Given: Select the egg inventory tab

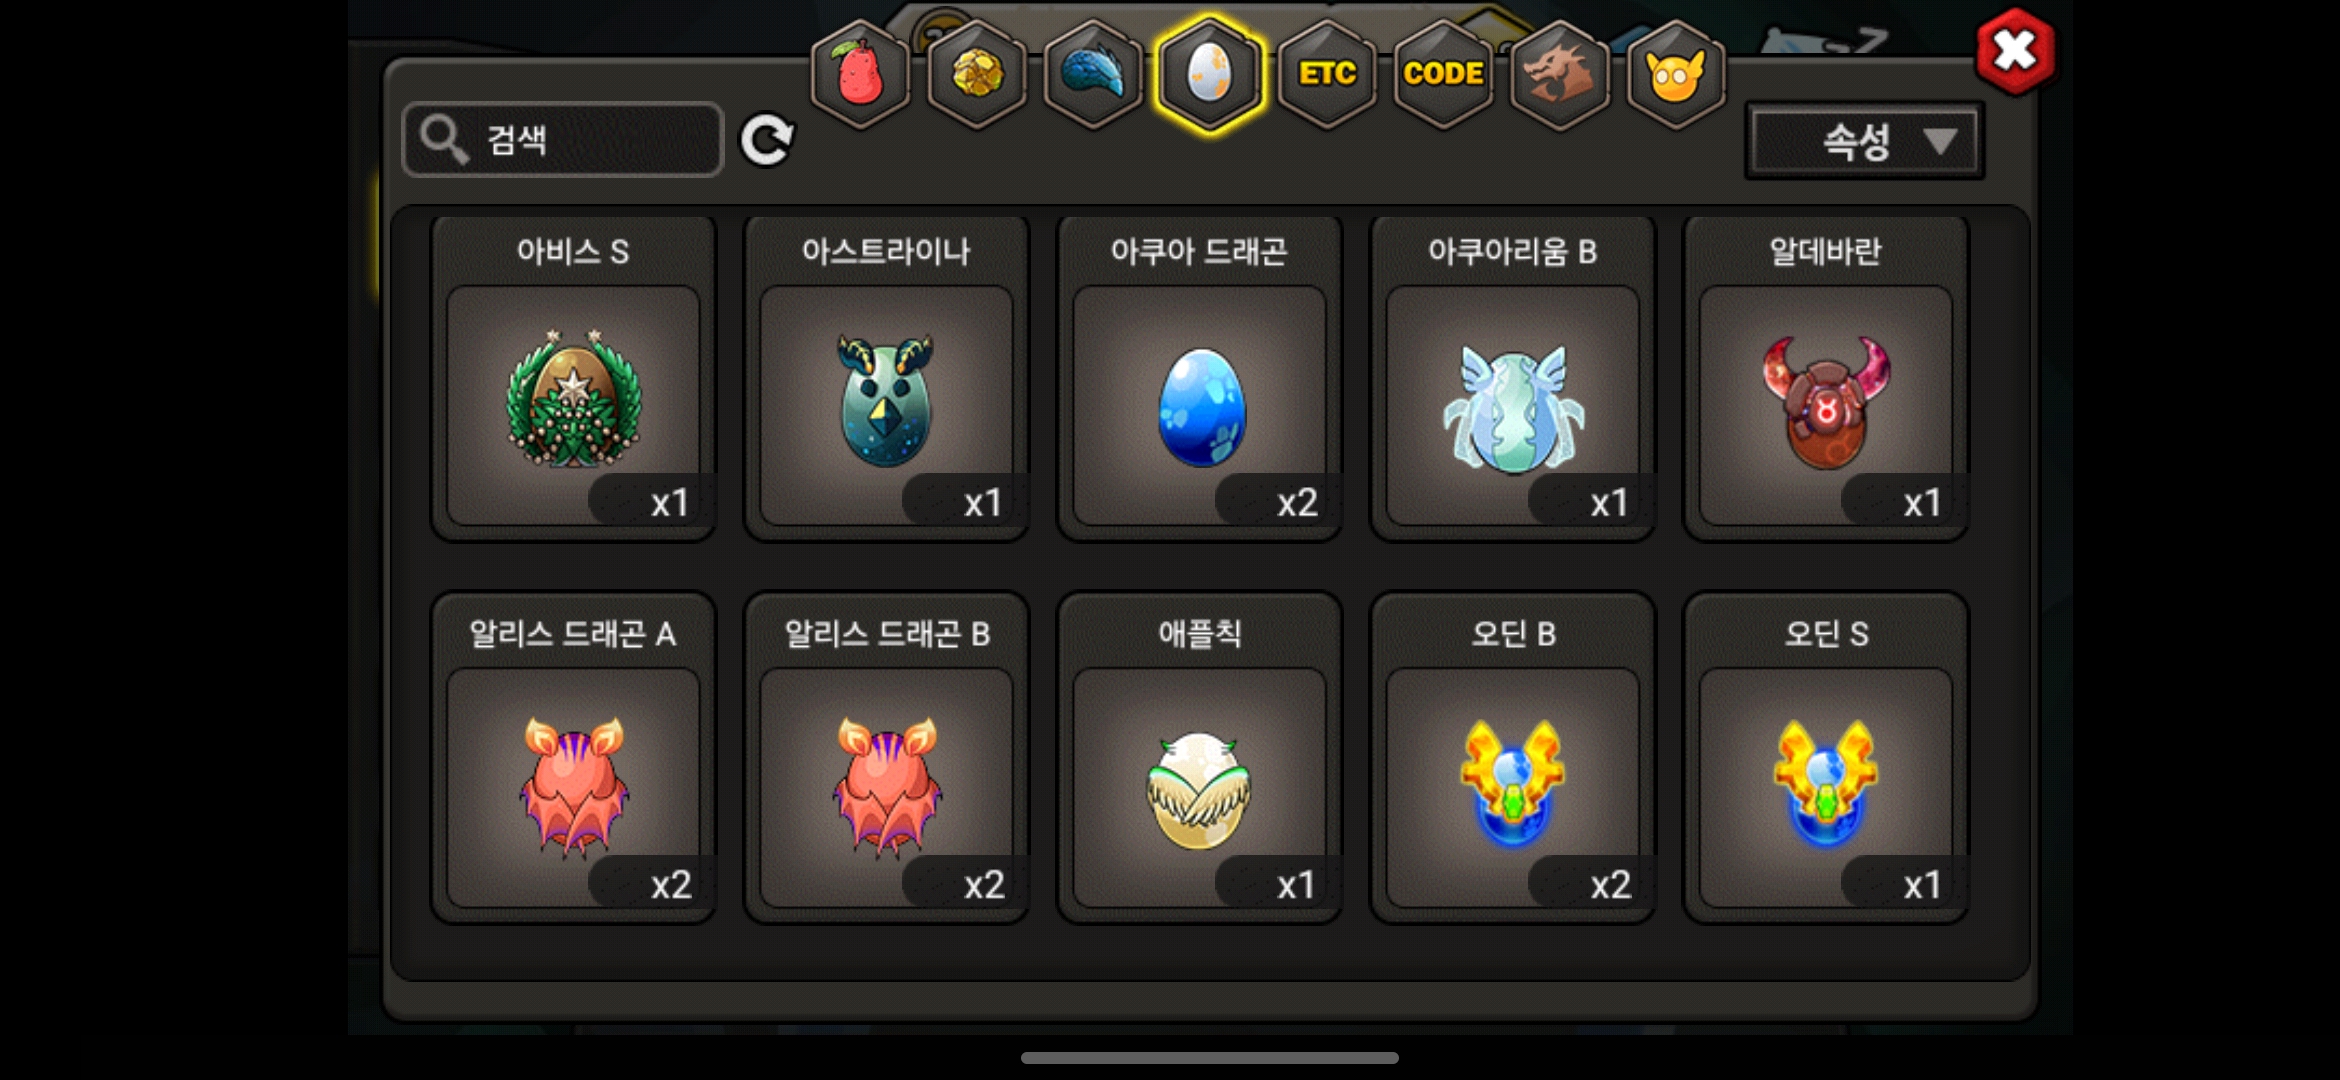Looking at the screenshot, I should click(1210, 74).
